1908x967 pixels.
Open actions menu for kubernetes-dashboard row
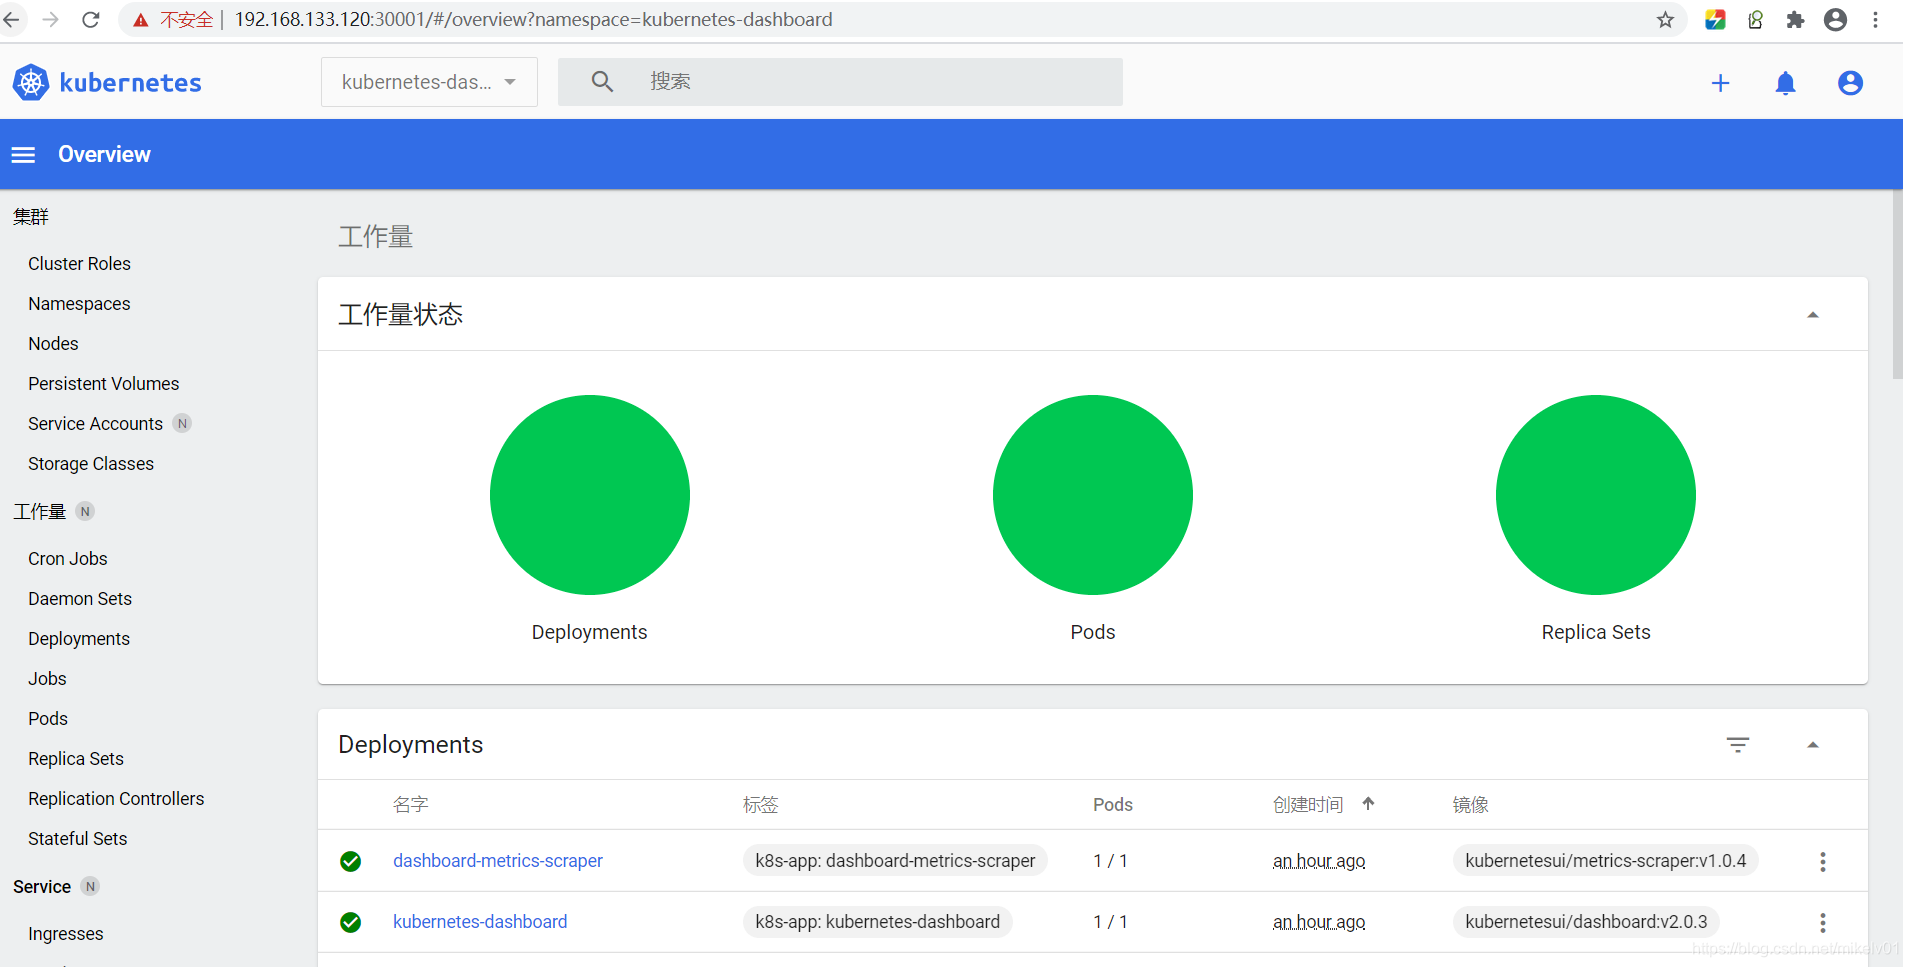click(x=1823, y=923)
